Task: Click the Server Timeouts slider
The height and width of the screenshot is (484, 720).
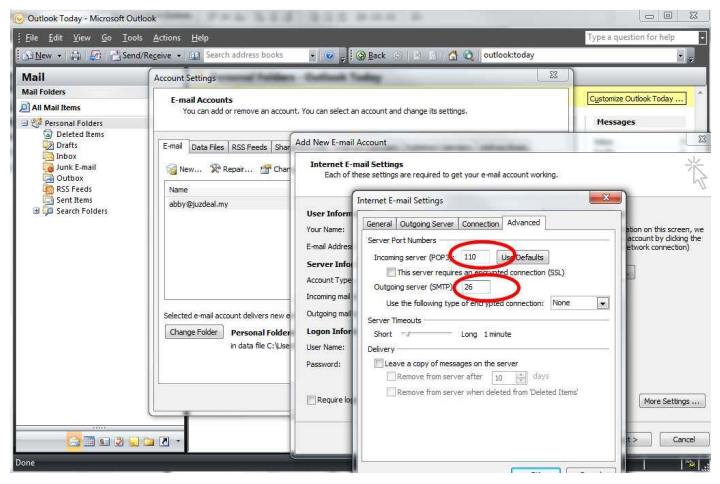Action: [x=427, y=334]
